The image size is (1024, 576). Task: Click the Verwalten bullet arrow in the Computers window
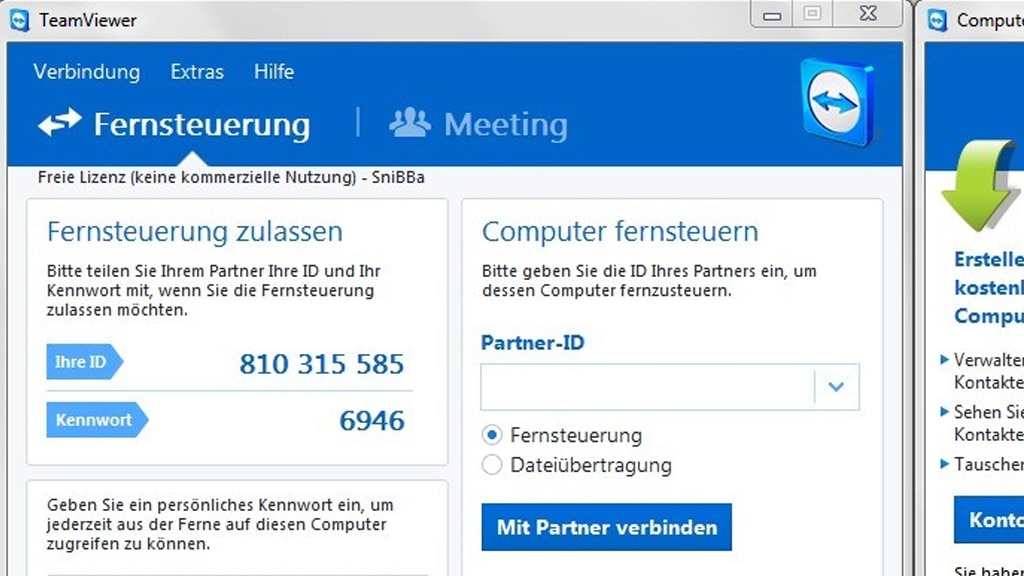click(x=944, y=359)
